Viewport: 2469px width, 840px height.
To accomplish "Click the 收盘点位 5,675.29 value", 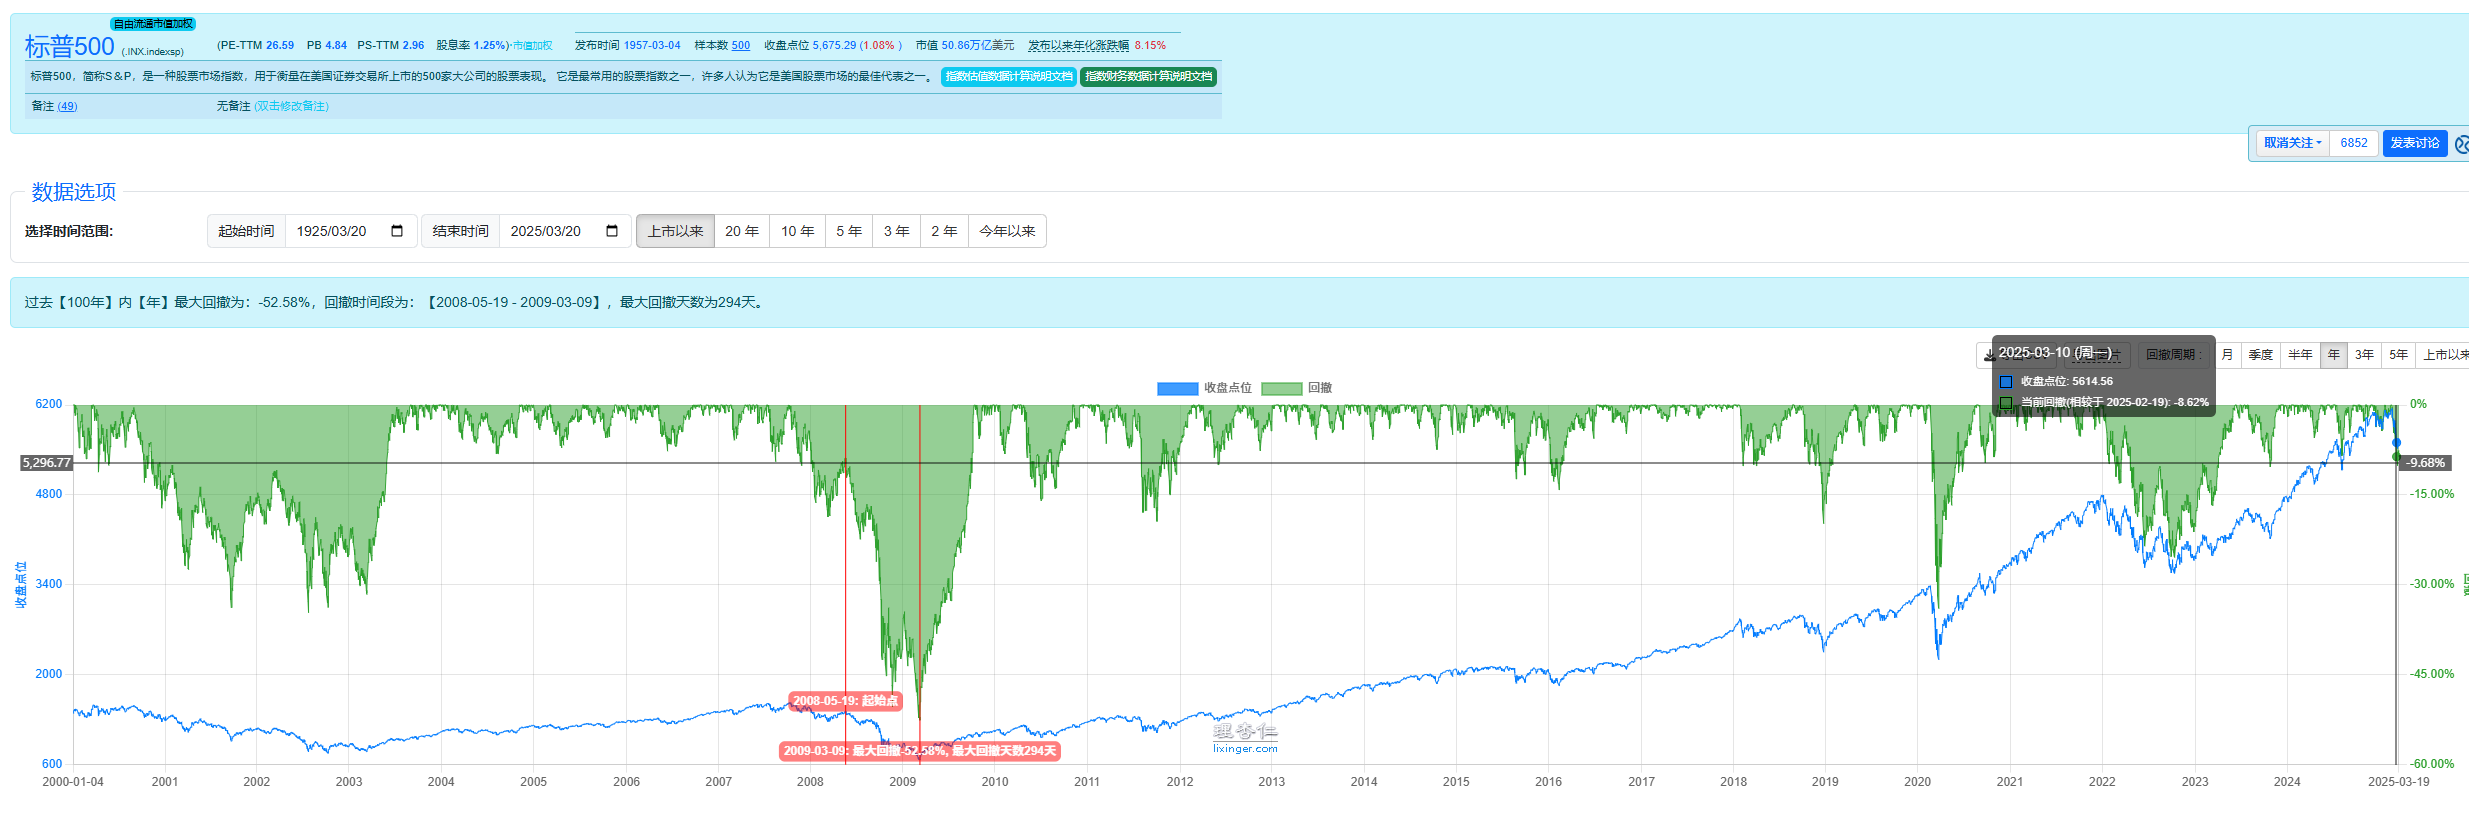I will pyautogui.click(x=832, y=45).
